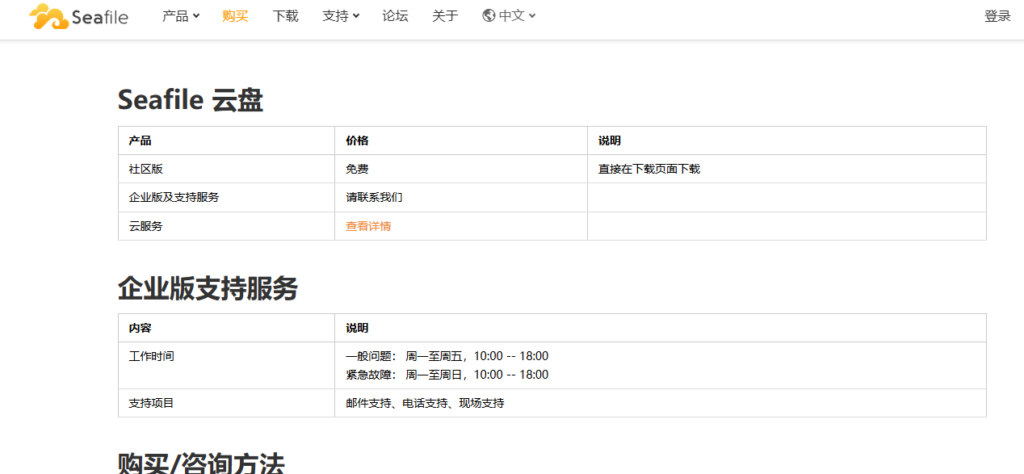Open the 支持 dropdown menu
This screenshot has height=474, width=1024.
[341, 16]
